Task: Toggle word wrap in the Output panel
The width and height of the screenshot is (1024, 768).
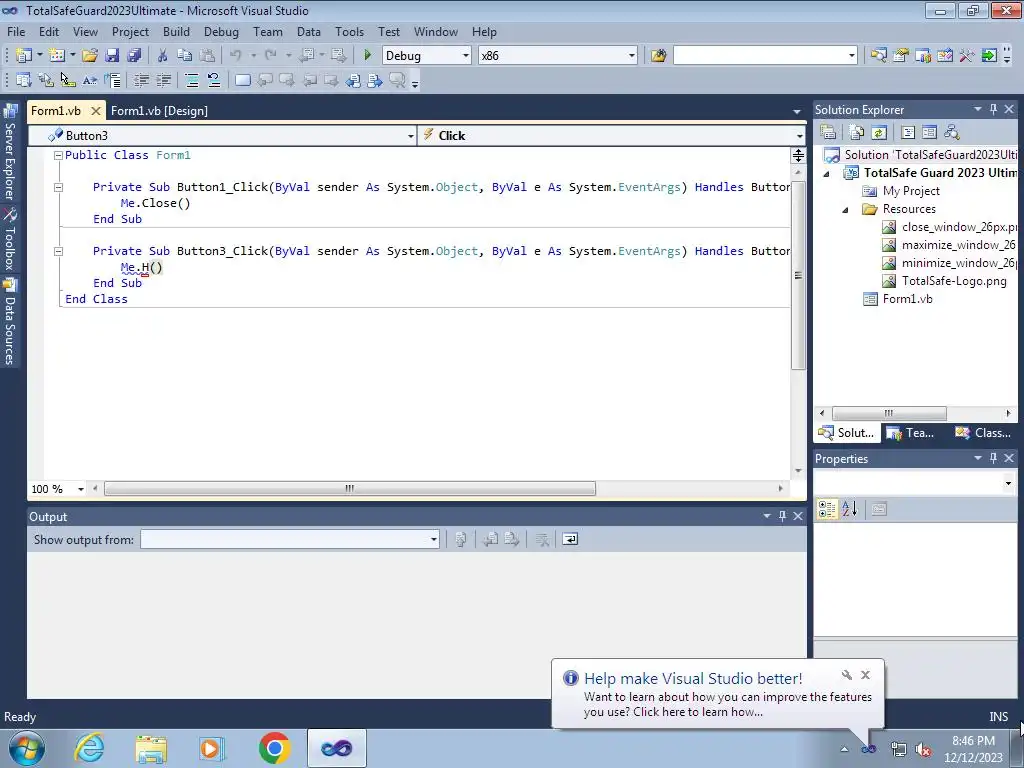Action: [570, 539]
